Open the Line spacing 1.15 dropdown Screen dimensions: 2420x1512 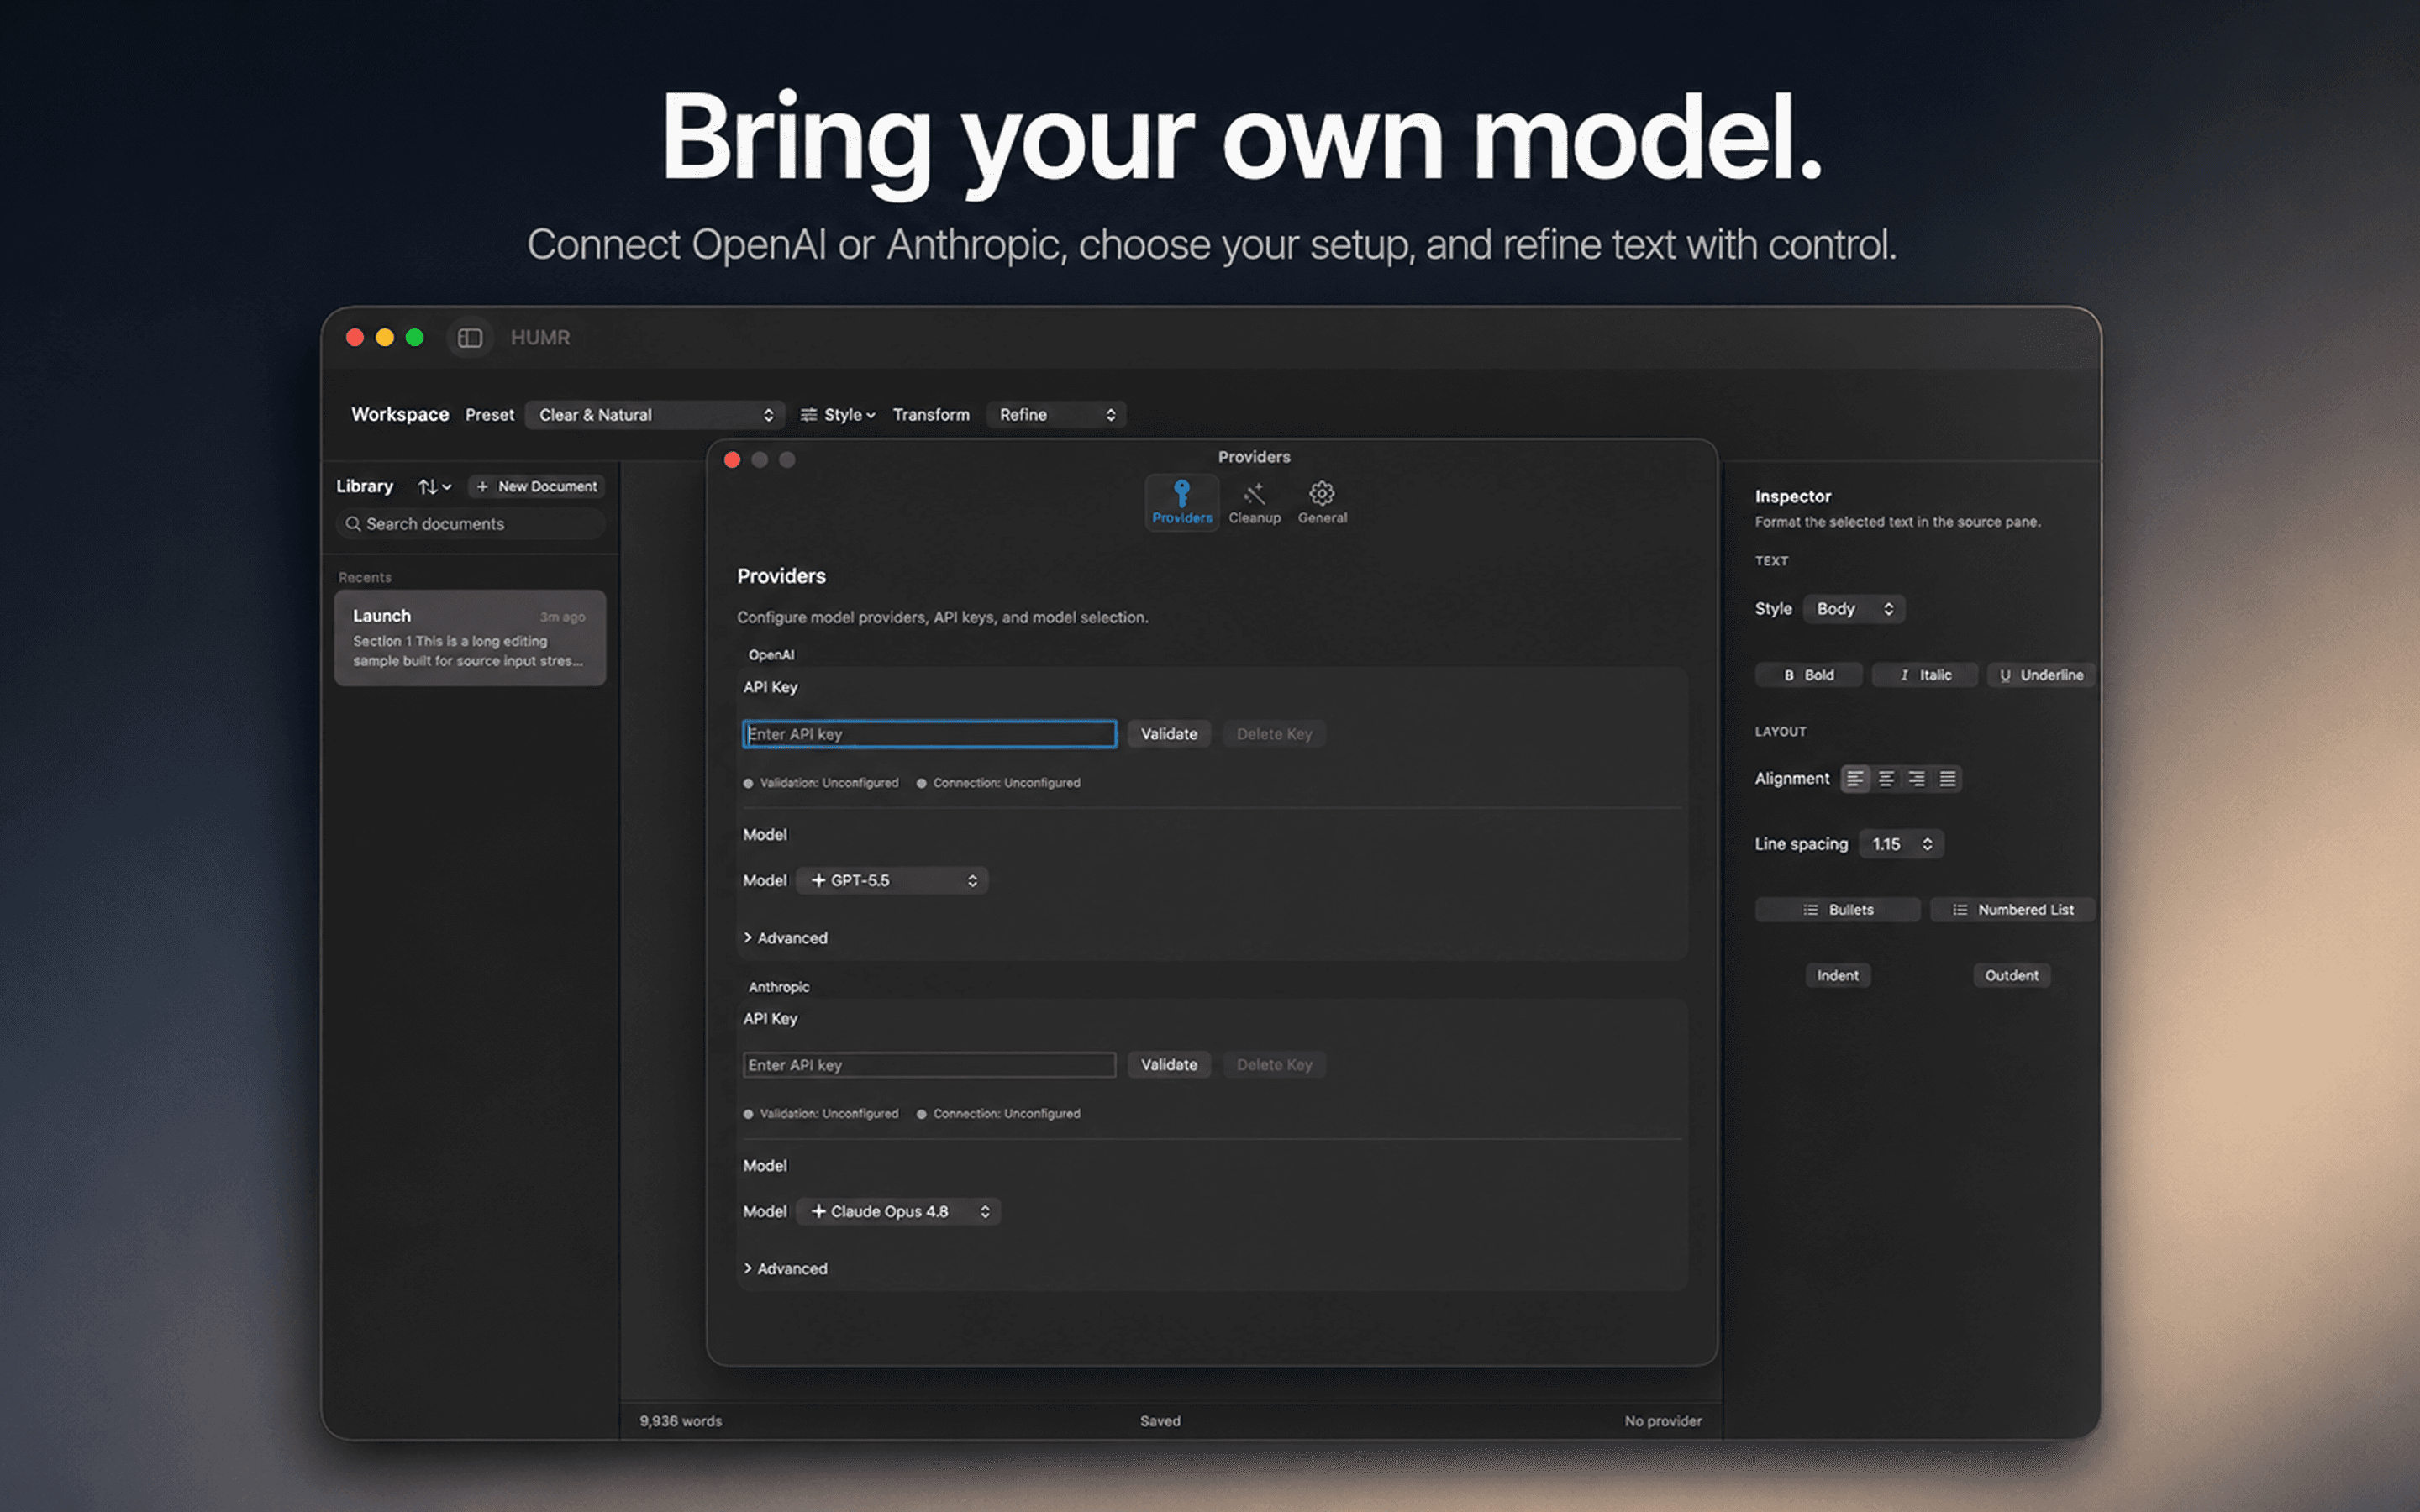point(1901,845)
